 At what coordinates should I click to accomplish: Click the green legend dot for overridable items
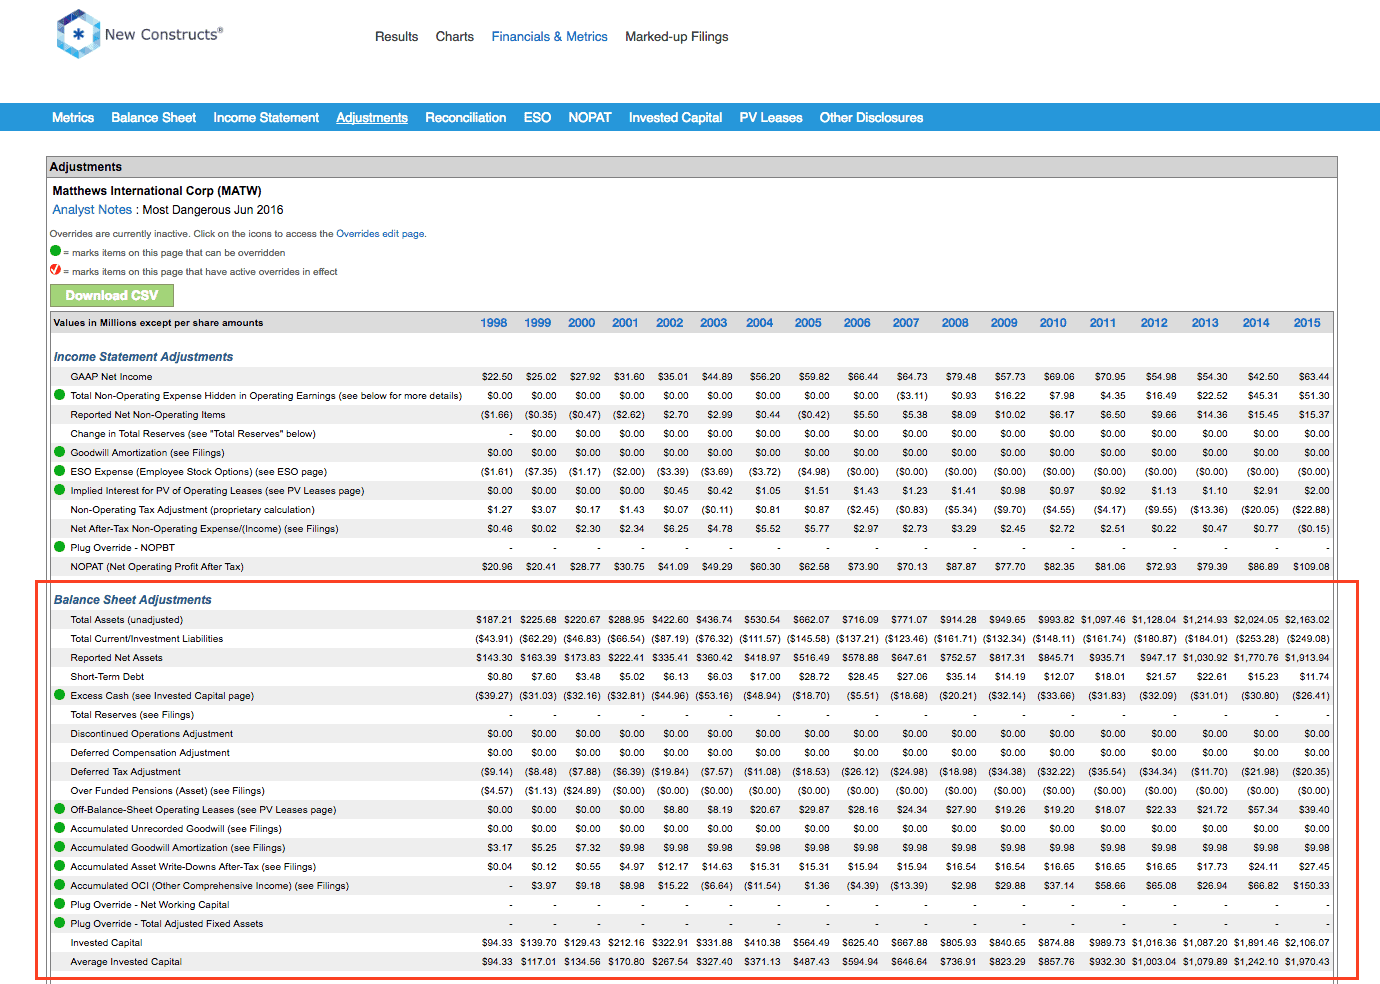pyautogui.click(x=56, y=251)
